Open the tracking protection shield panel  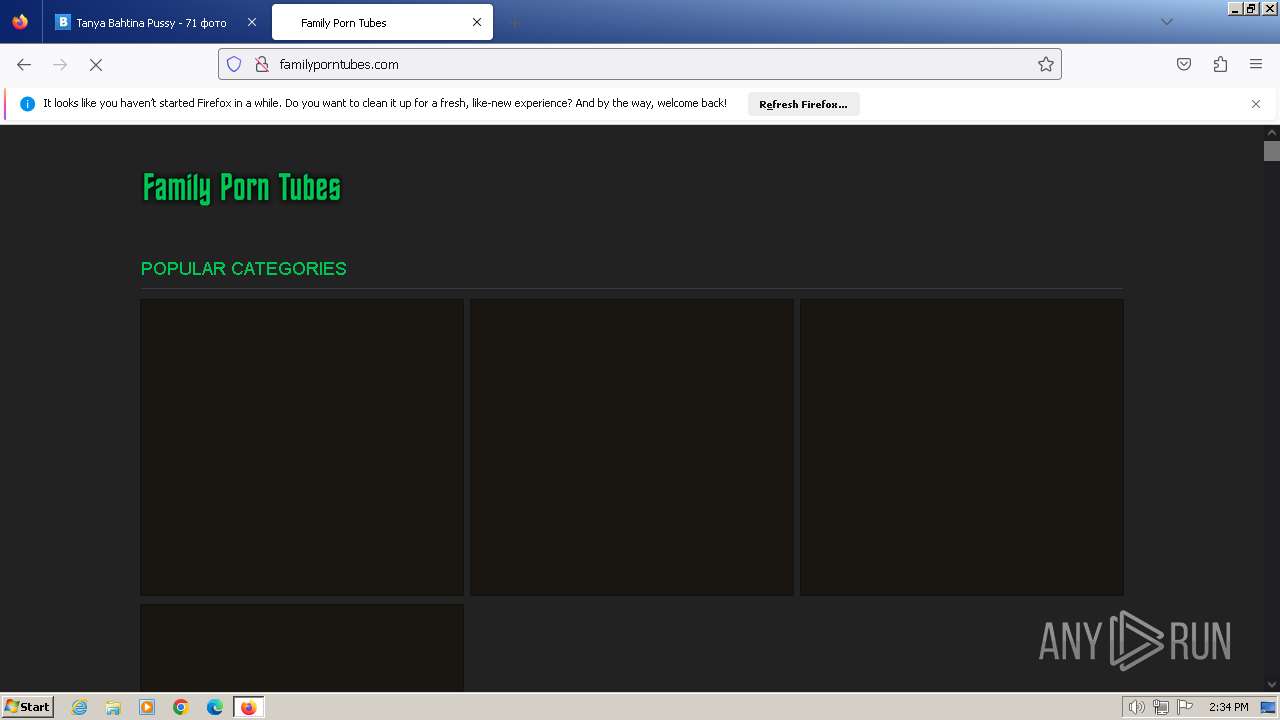tap(234, 64)
